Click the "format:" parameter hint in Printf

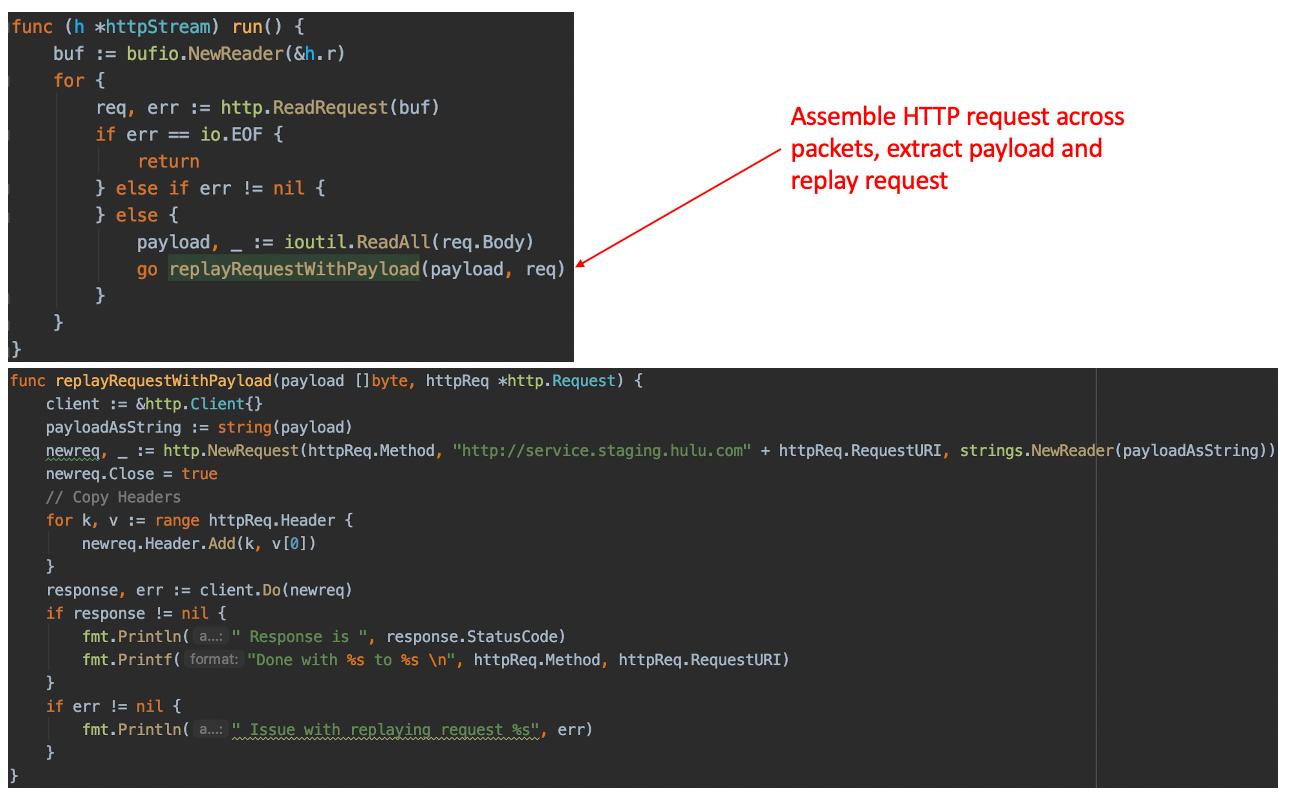[x=215, y=660]
